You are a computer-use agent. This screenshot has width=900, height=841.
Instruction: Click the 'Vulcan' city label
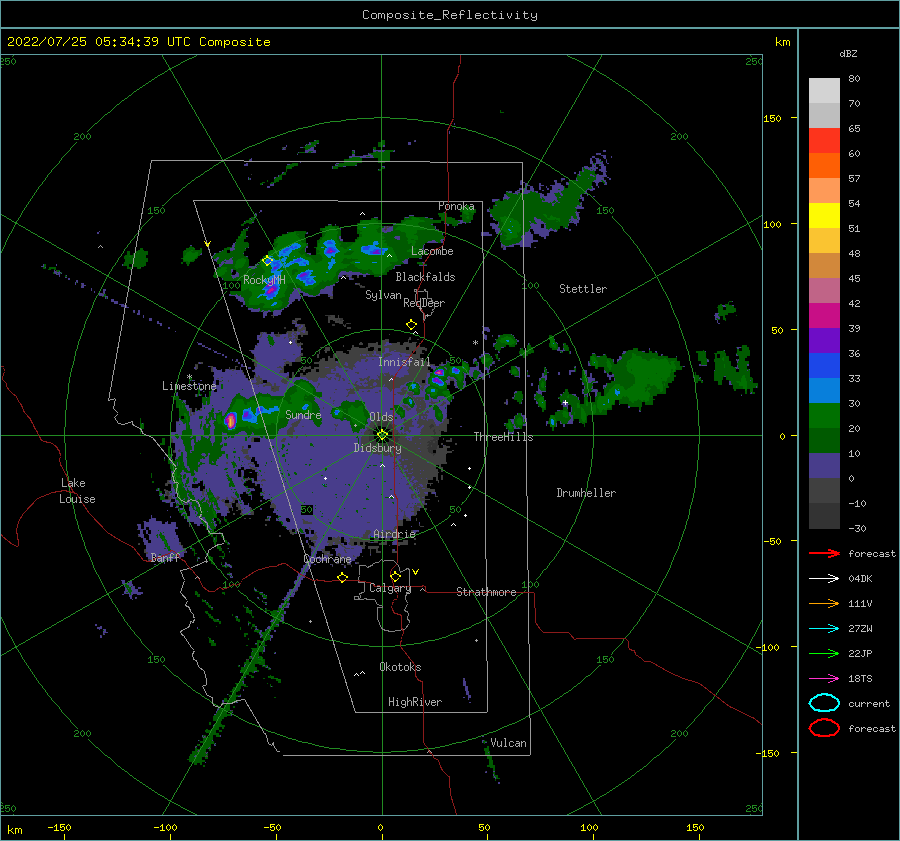pos(508,743)
